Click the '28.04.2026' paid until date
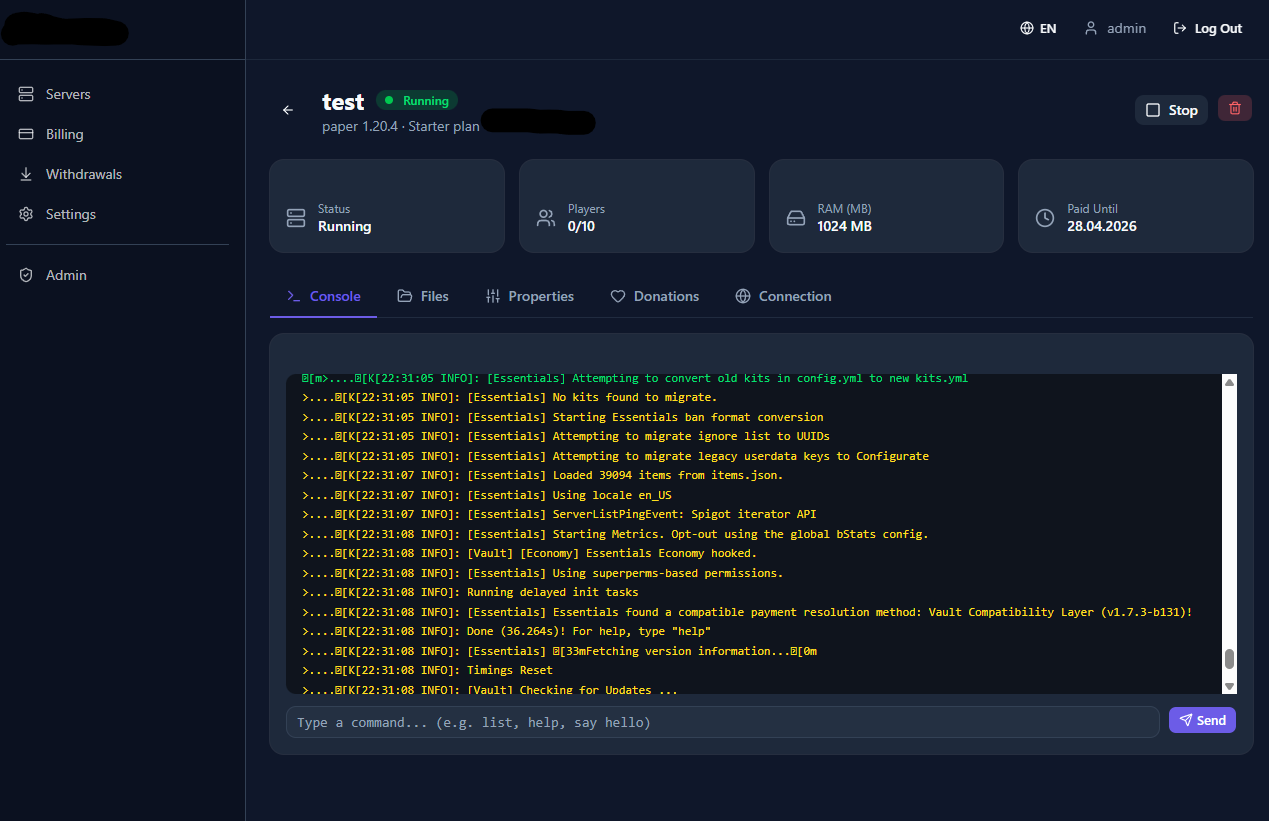Viewport: 1269px width, 821px height. pyautogui.click(x=1102, y=227)
